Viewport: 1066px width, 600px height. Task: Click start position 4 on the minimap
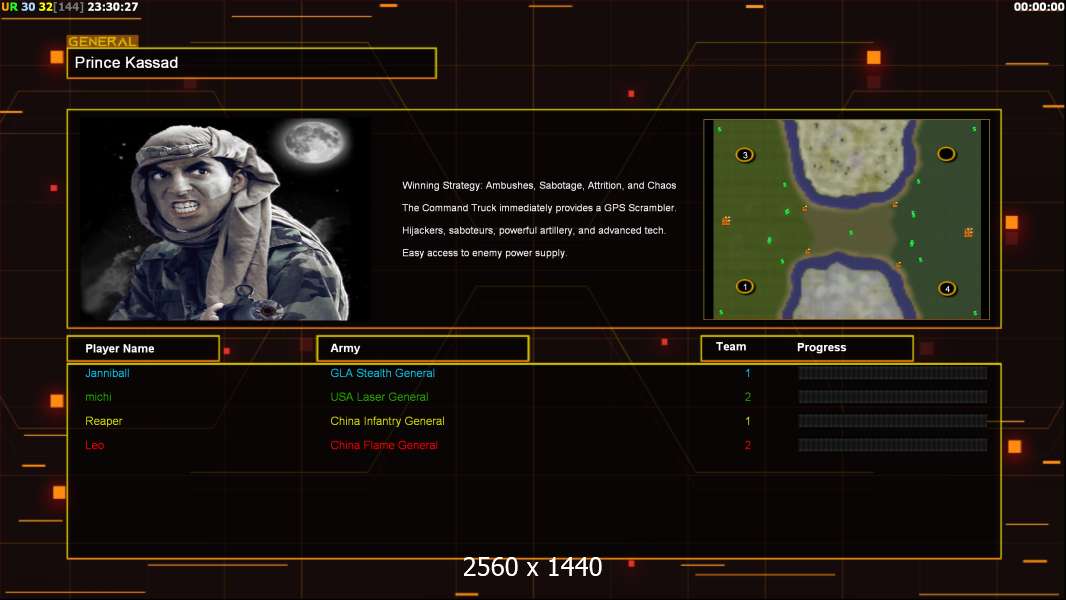pyautogui.click(x=947, y=288)
